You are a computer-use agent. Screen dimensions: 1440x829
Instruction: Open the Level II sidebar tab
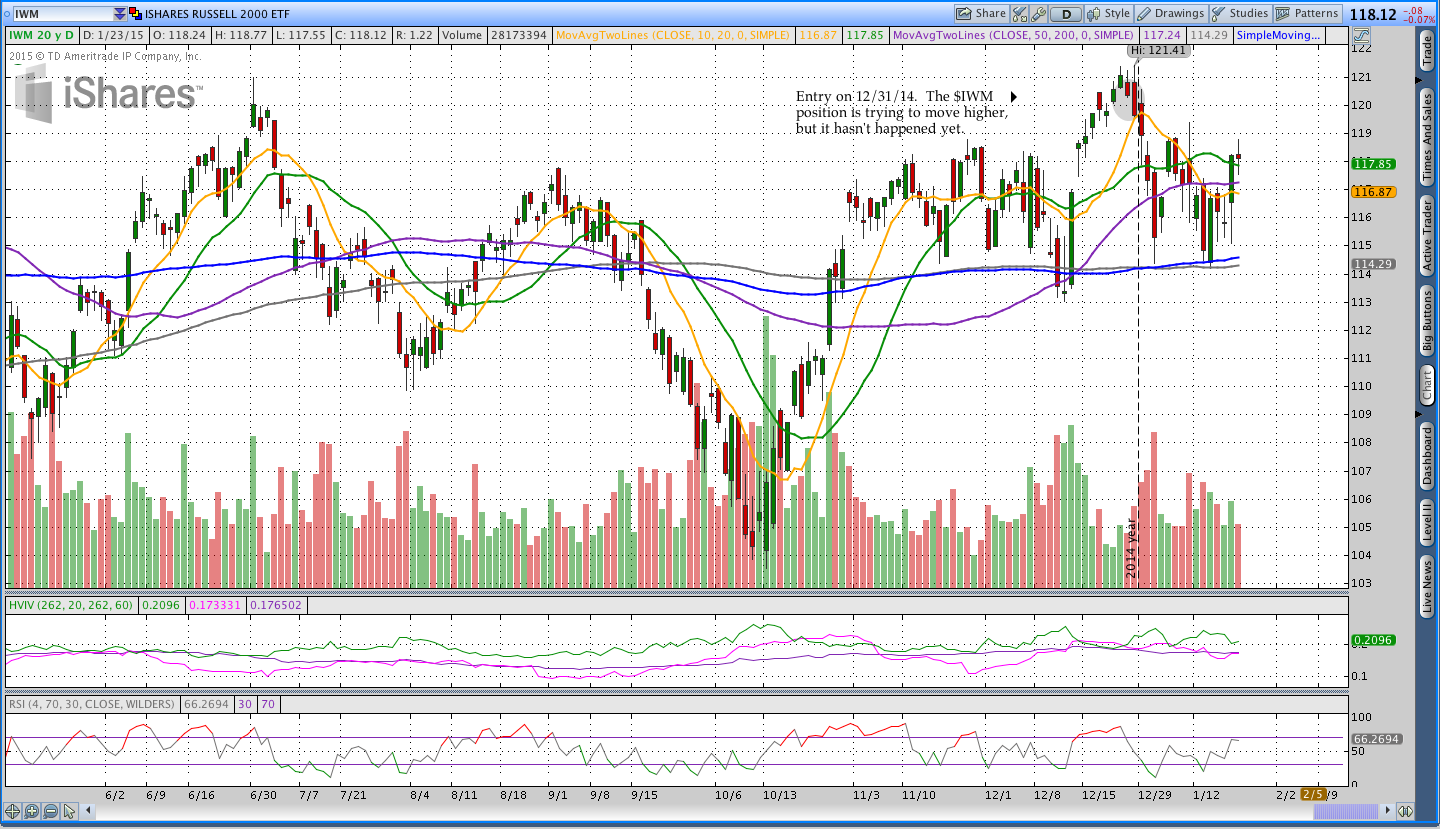[1427, 523]
